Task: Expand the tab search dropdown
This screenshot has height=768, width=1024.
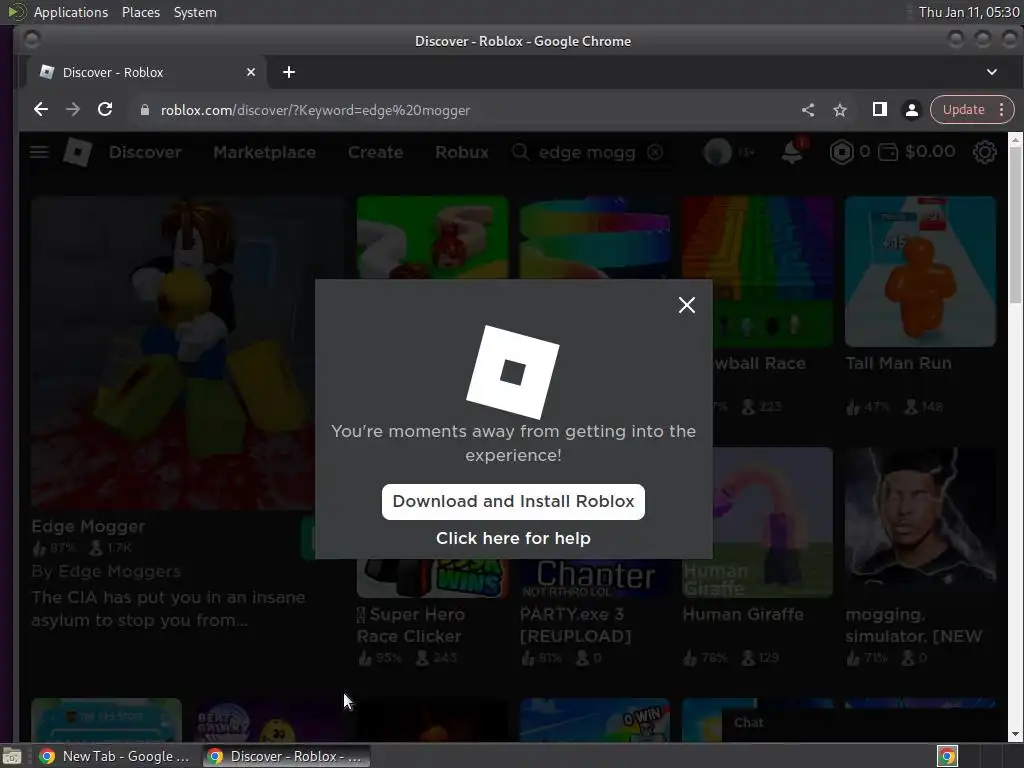Action: coord(991,72)
